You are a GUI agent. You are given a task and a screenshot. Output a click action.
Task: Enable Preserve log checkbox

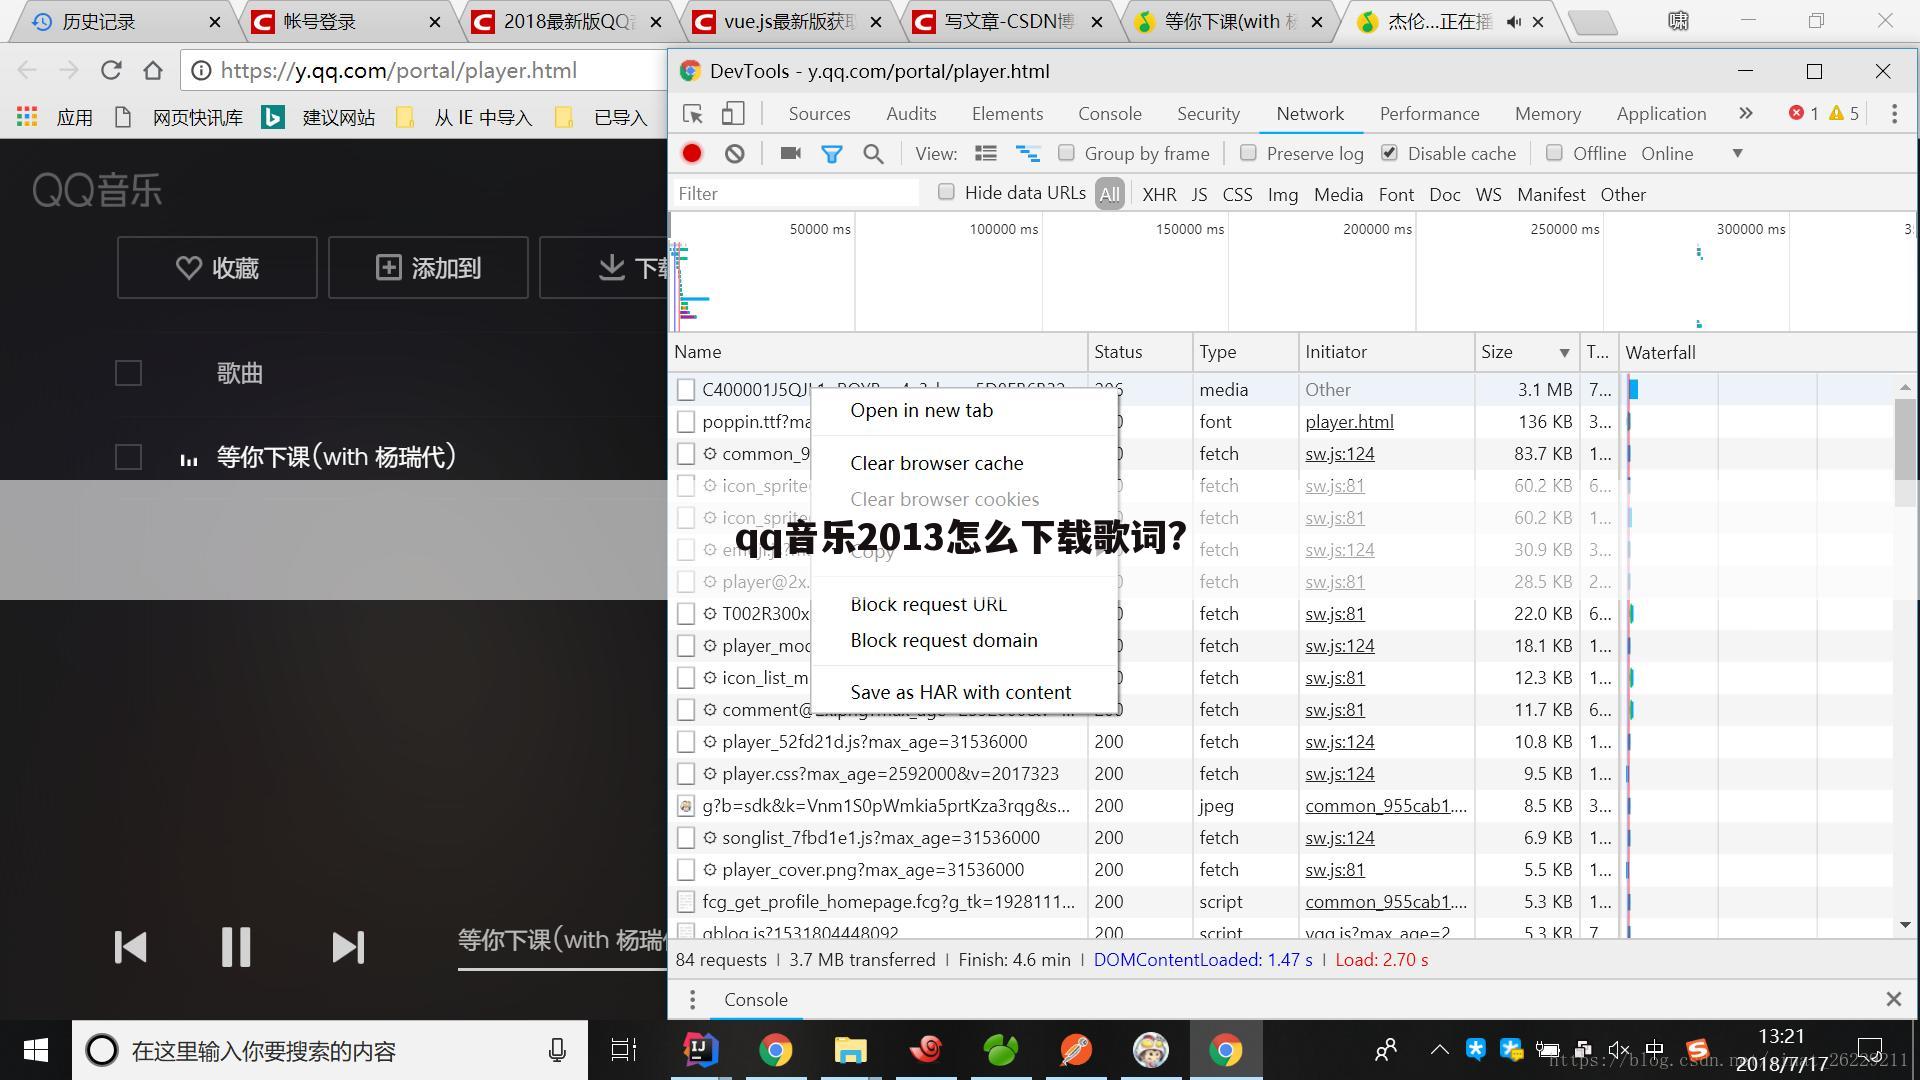point(1248,153)
